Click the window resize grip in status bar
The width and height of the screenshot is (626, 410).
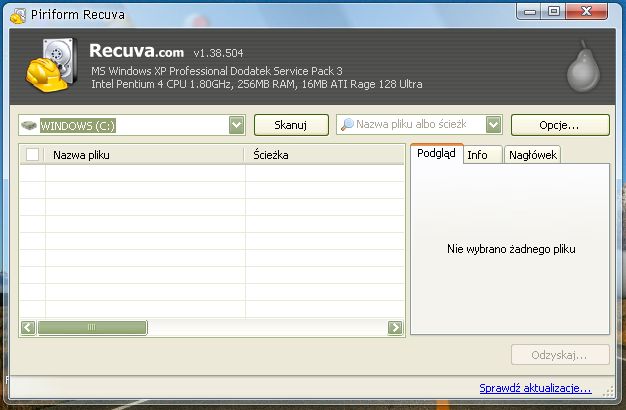pos(608,392)
